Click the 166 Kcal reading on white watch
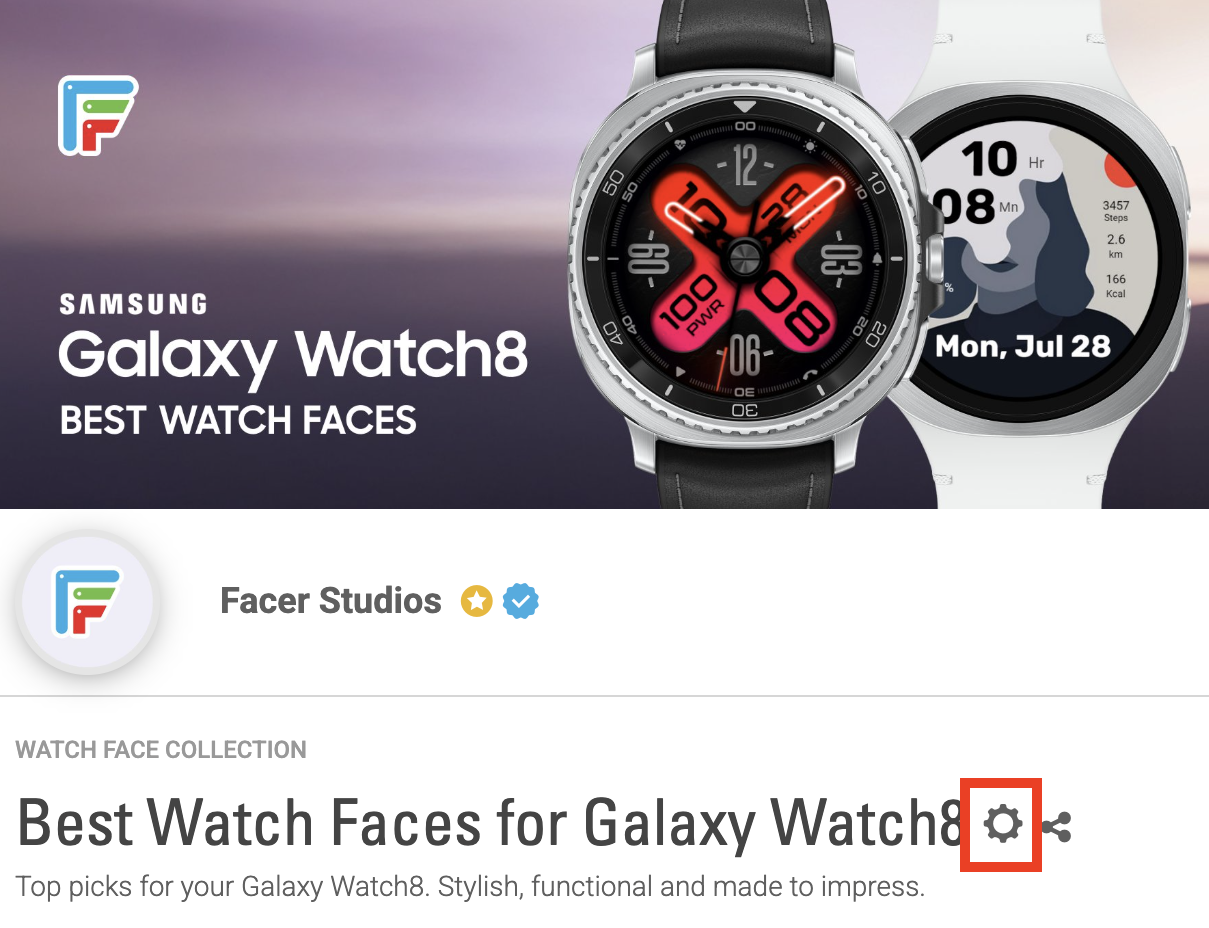1209x928 pixels. point(1116,286)
